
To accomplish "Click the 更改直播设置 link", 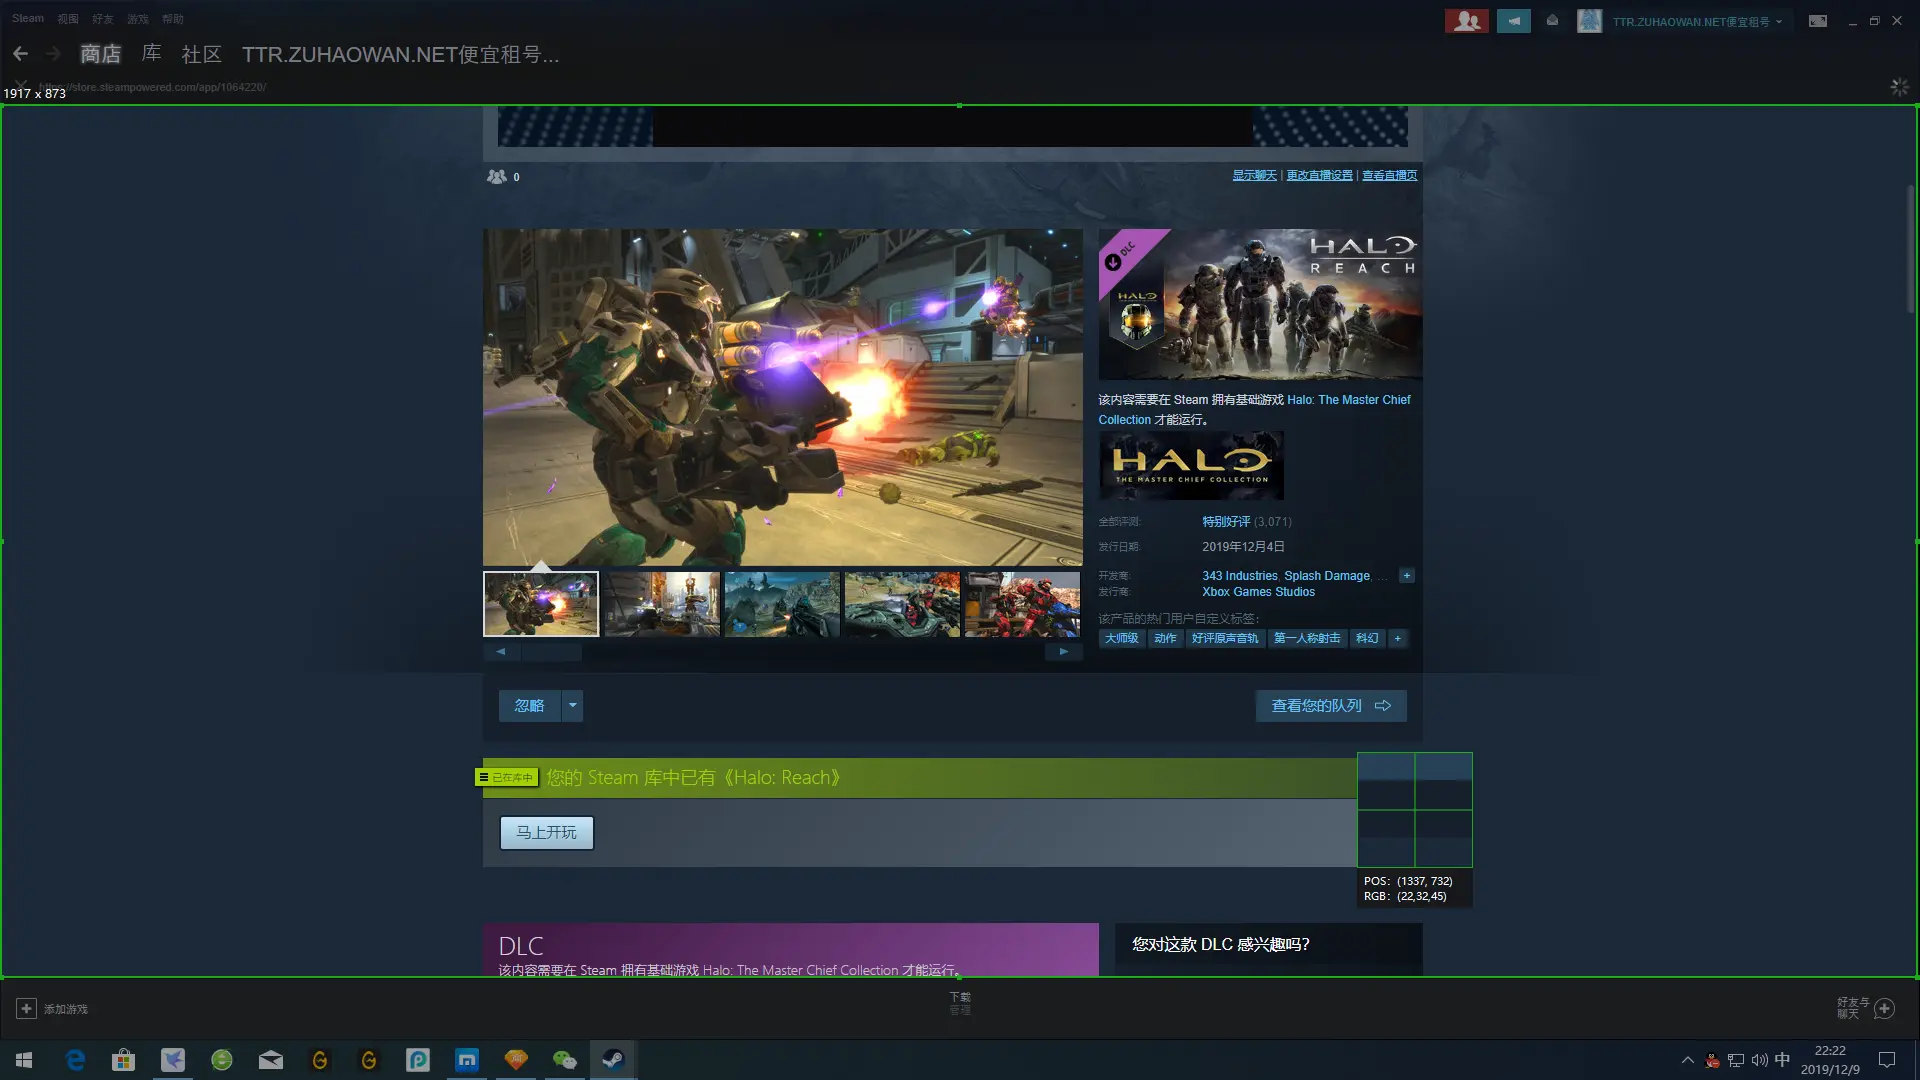I will pos(1319,175).
